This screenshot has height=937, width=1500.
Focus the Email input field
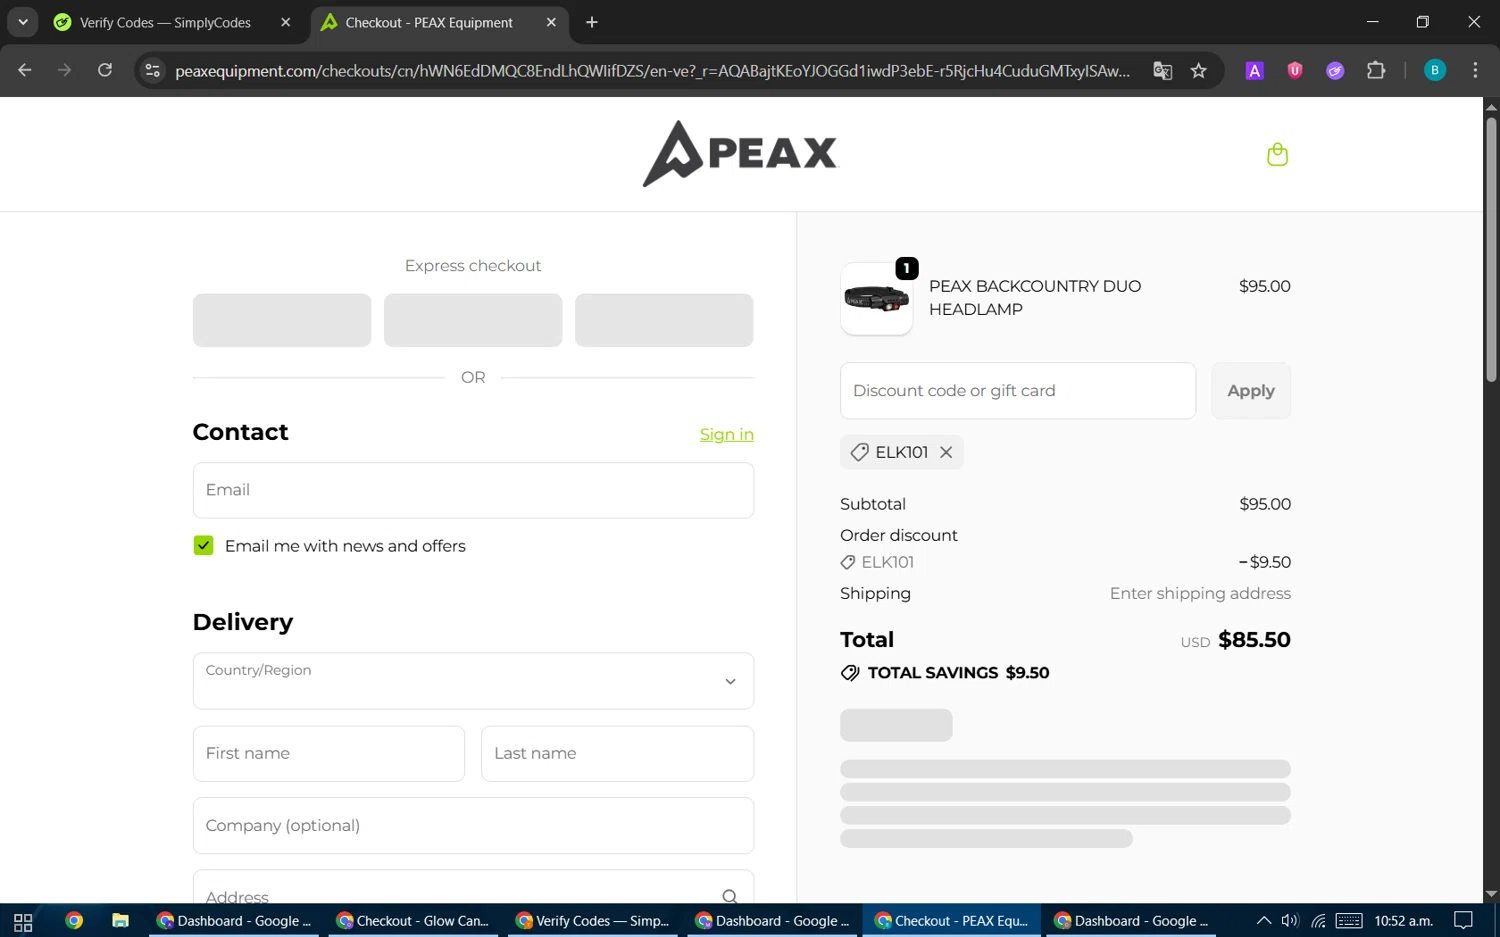coord(473,490)
